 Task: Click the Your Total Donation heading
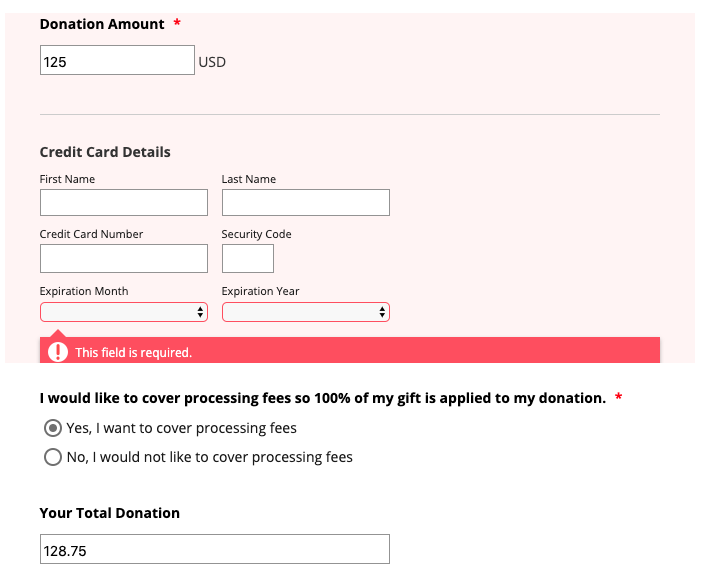coord(109,513)
